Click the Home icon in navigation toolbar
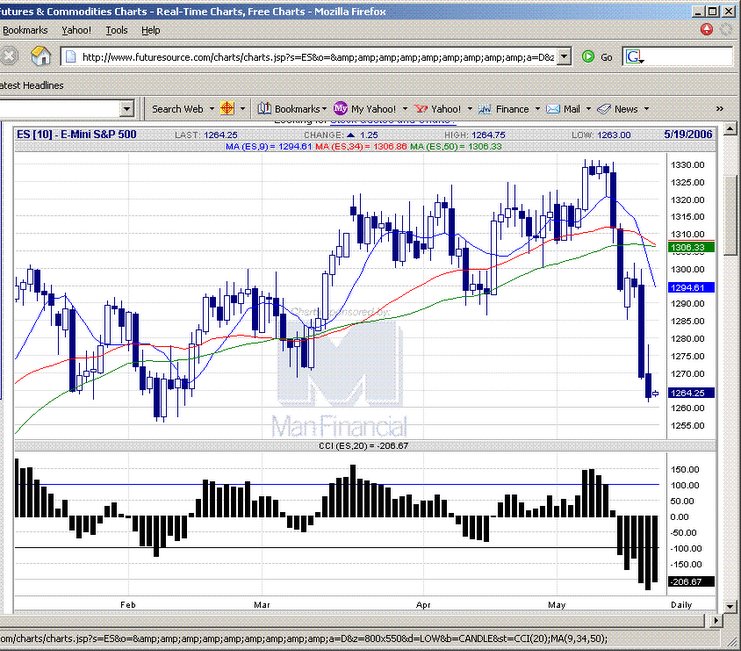 [x=41, y=56]
